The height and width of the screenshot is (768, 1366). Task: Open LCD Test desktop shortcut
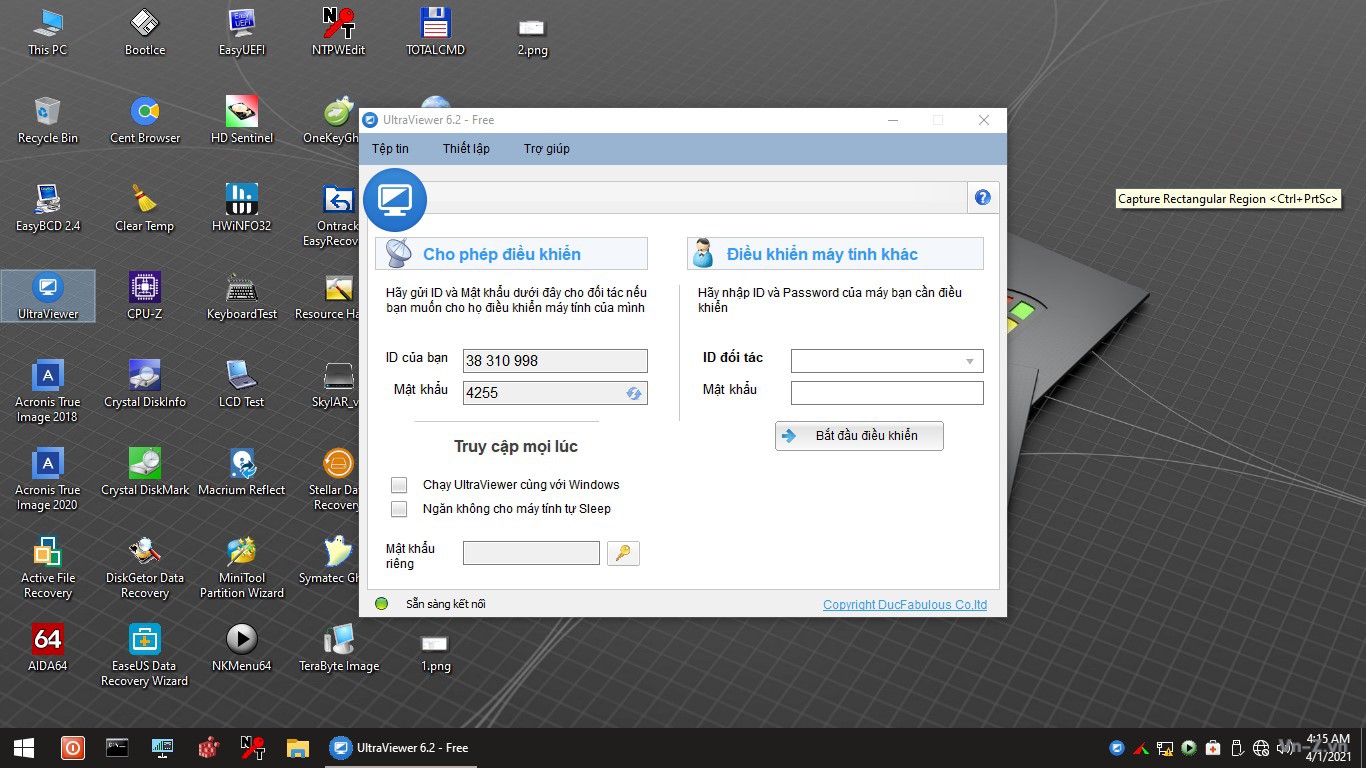[x=242, y=384]
